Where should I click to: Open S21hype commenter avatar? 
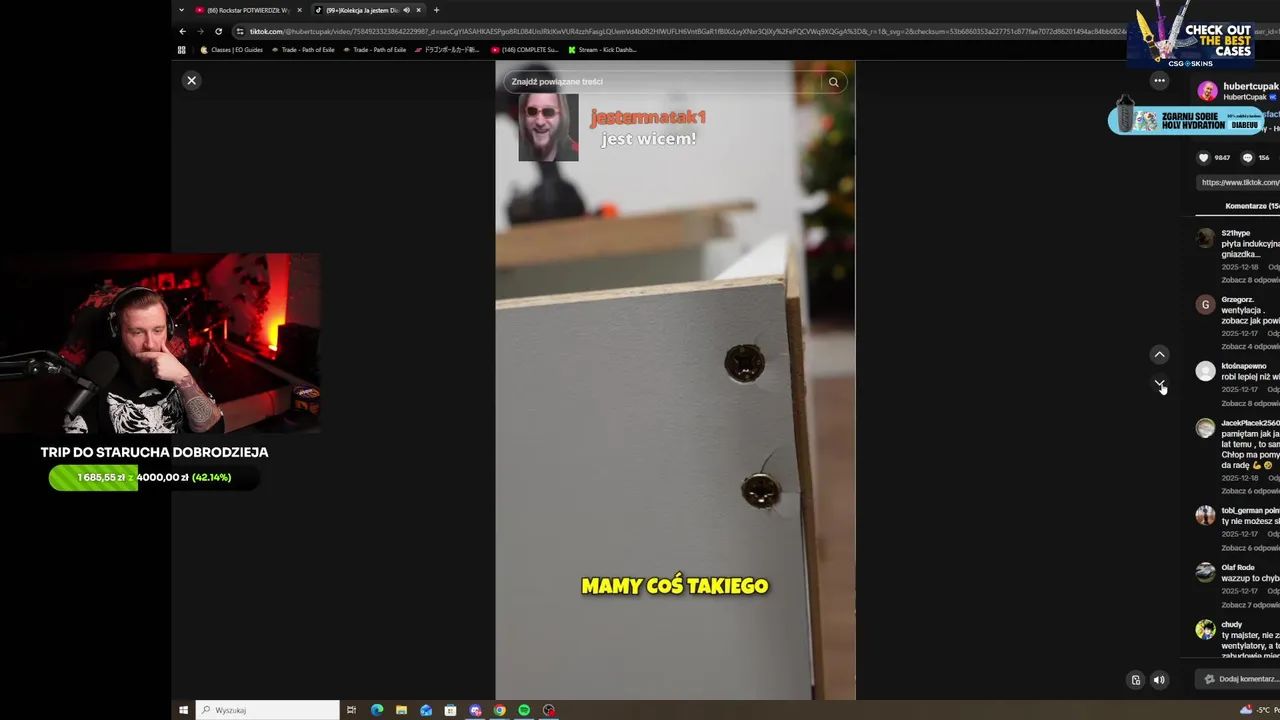point(1205,238)
